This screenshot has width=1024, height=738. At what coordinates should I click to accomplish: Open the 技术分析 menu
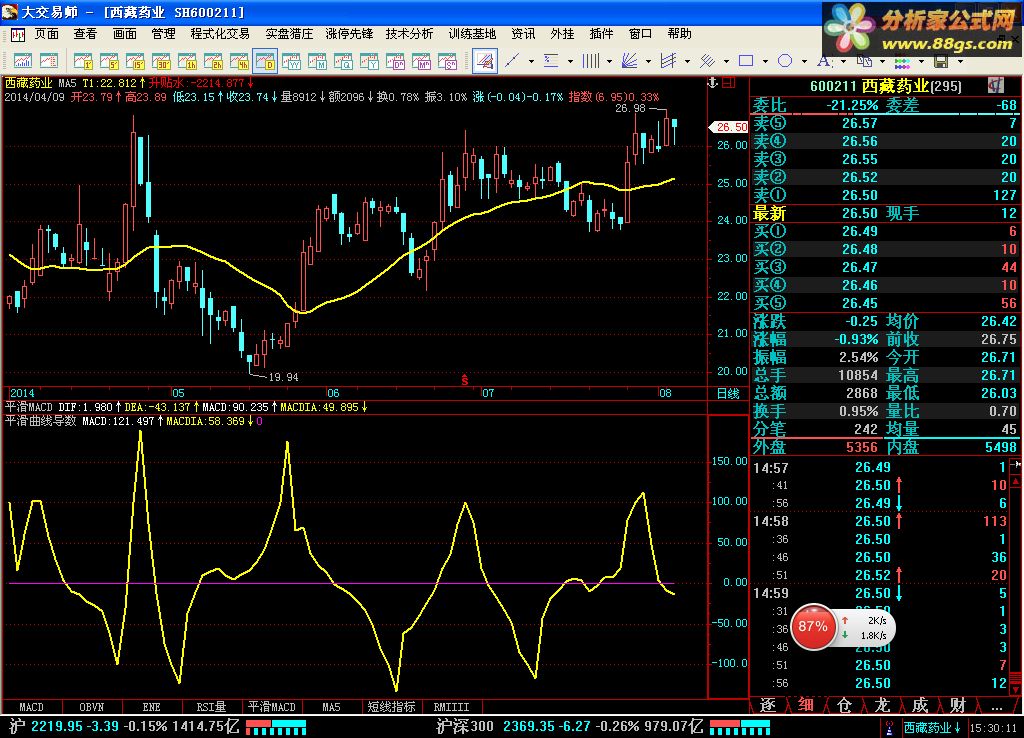point(409,33)
